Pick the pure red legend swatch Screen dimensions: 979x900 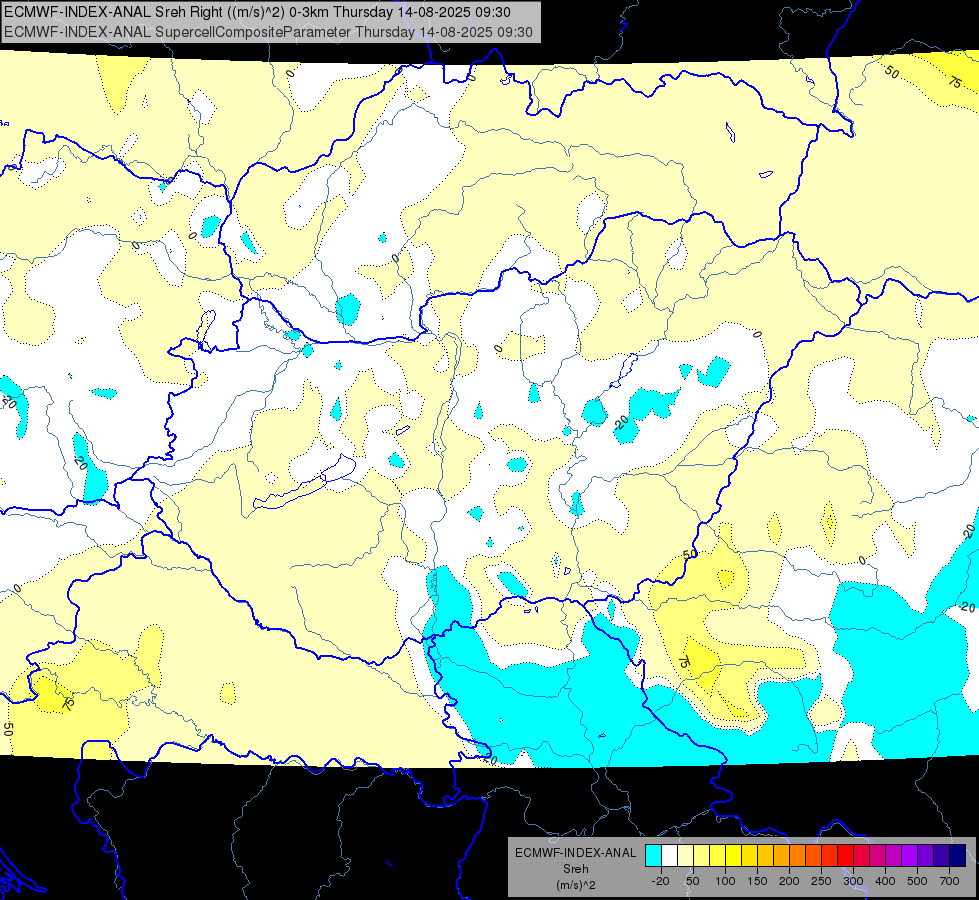pos(845,855)
